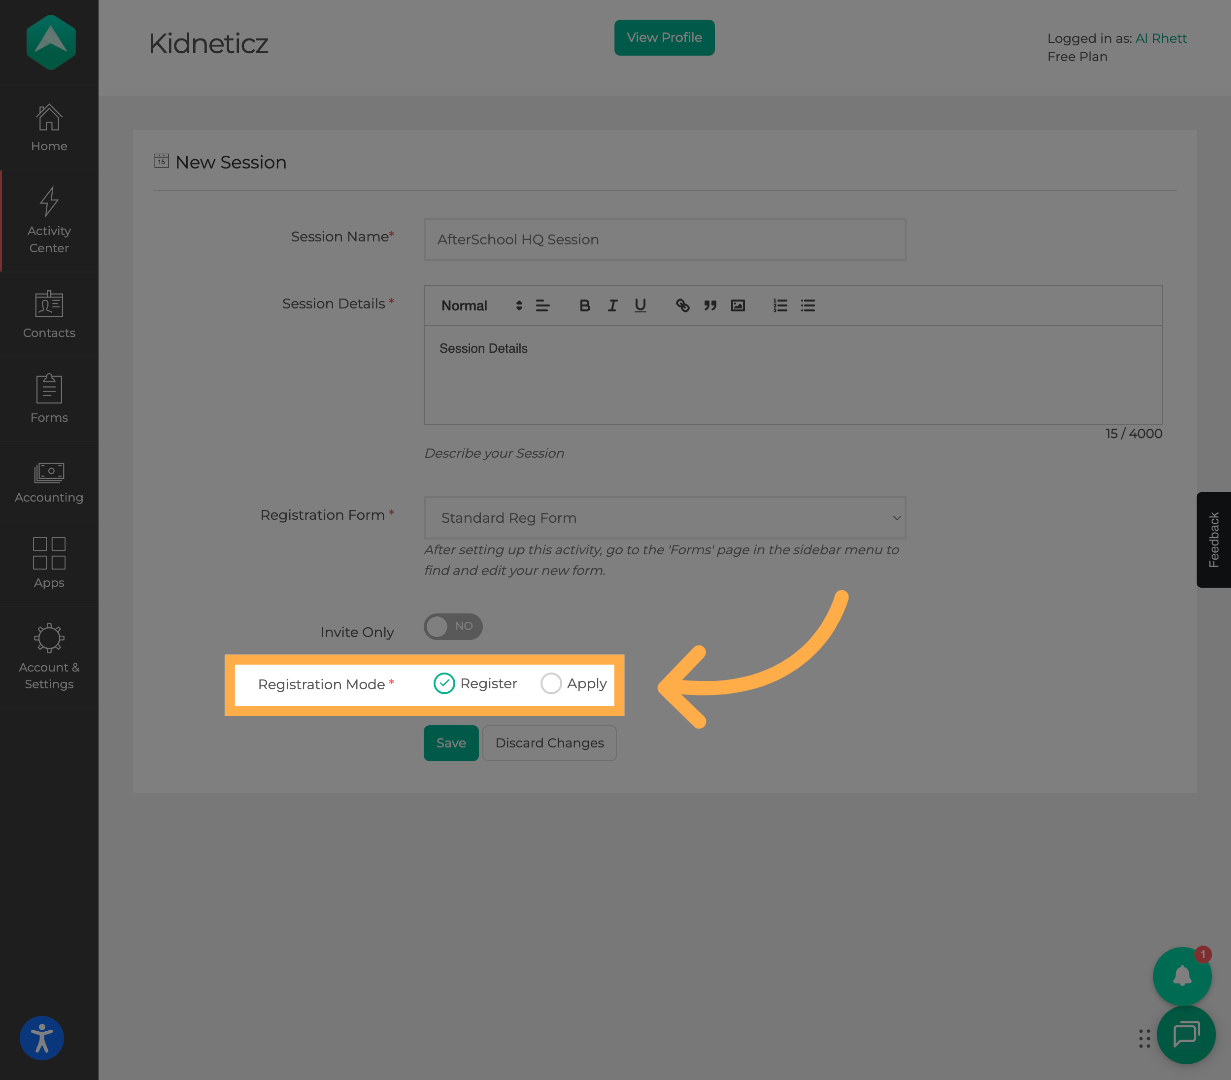The width and height of the screenshot is (1231, 1080).
Task: Apply bold formatting in the editor toolbar
Action: 584,305
